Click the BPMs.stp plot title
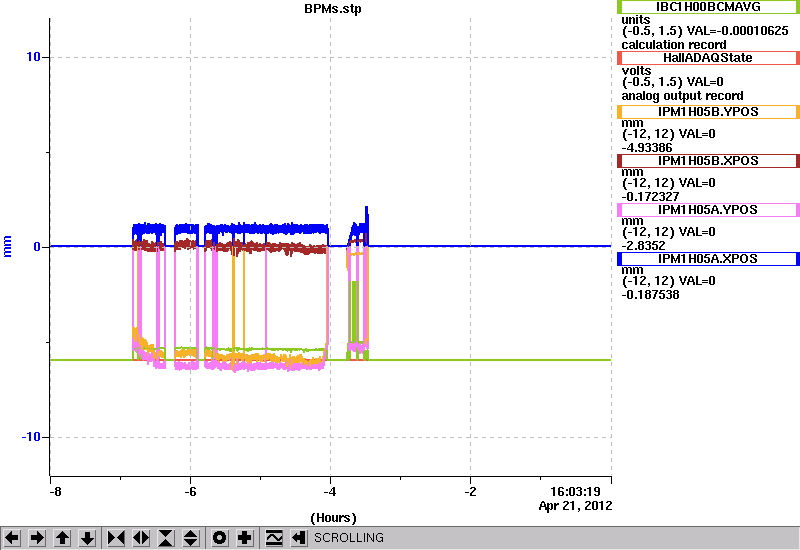 [x=333, y=9]
